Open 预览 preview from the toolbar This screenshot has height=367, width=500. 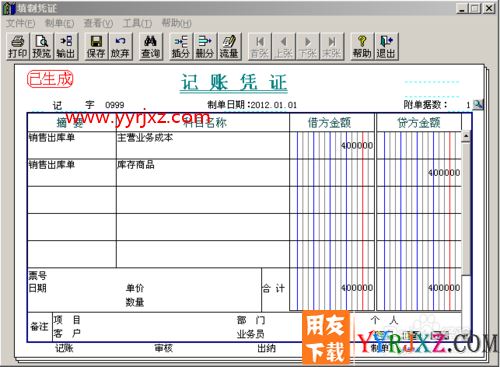click(x=42, y=46)
